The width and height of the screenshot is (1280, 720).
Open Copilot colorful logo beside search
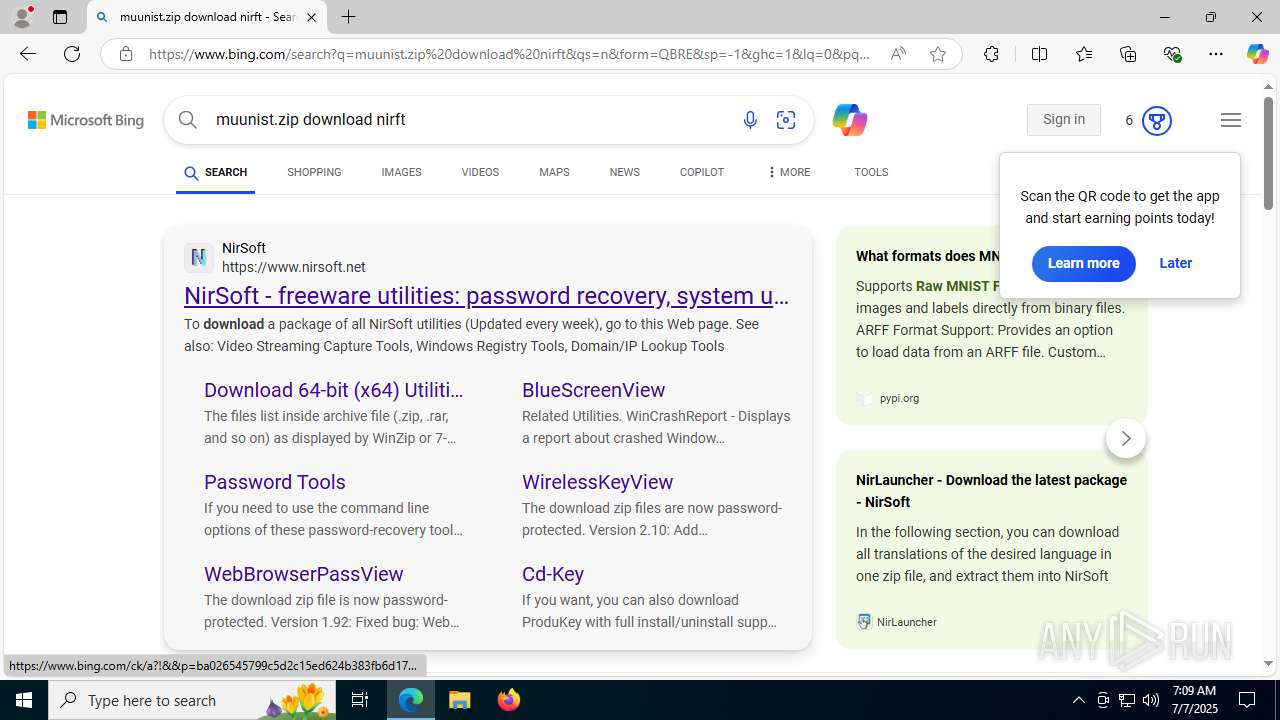click(849, 120)
